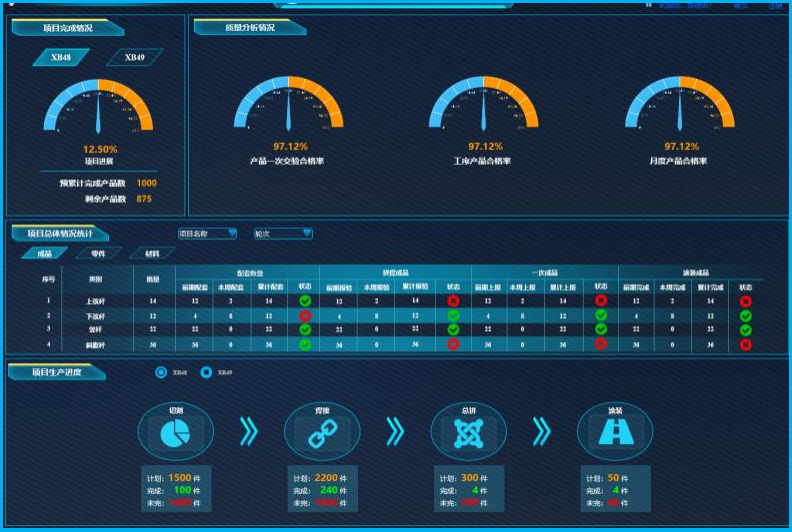This screenshot has height=532, width=792.
Task: Click the 工序产品合格率 gauge
Action: [x=484, y=103]
